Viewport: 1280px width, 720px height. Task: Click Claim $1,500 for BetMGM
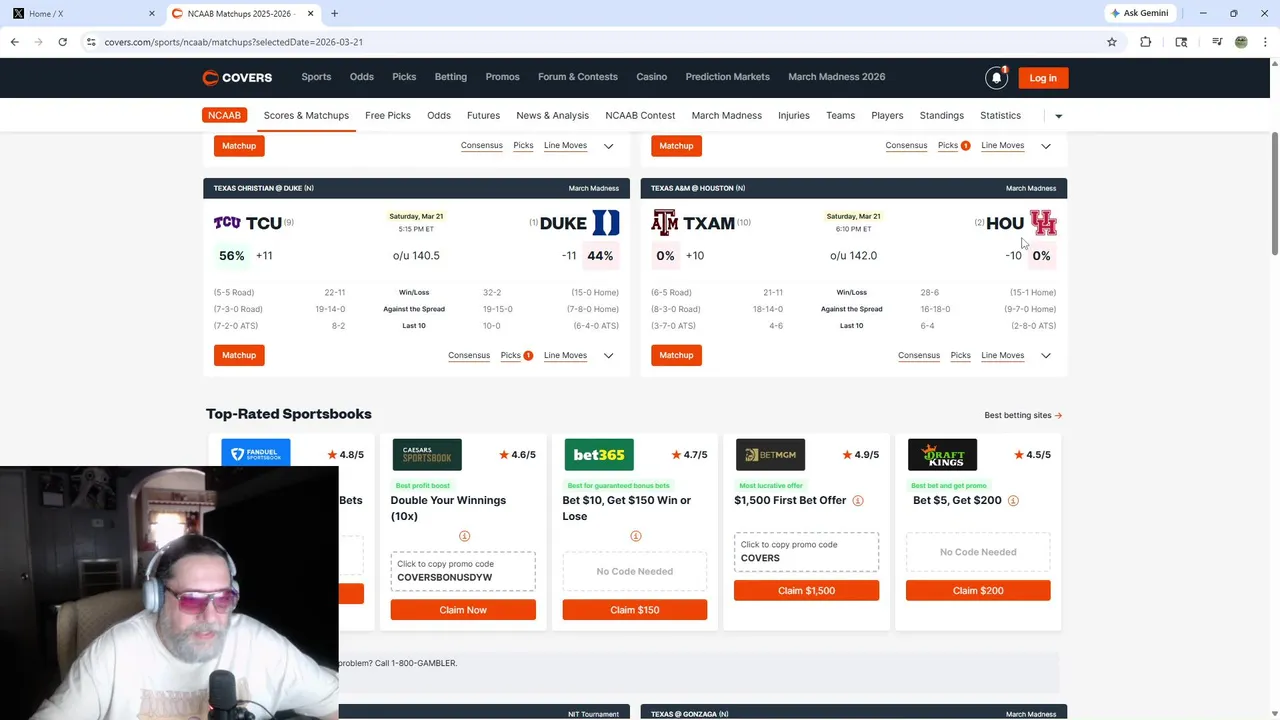coord(806,591)
